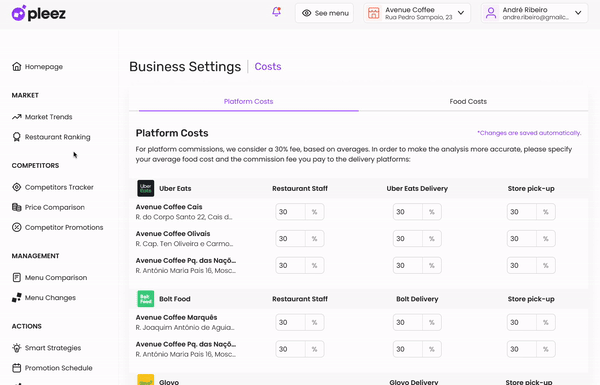Edit Avenue Coffee Cais Uber Restaurant Staff fee

coord(290,212)
